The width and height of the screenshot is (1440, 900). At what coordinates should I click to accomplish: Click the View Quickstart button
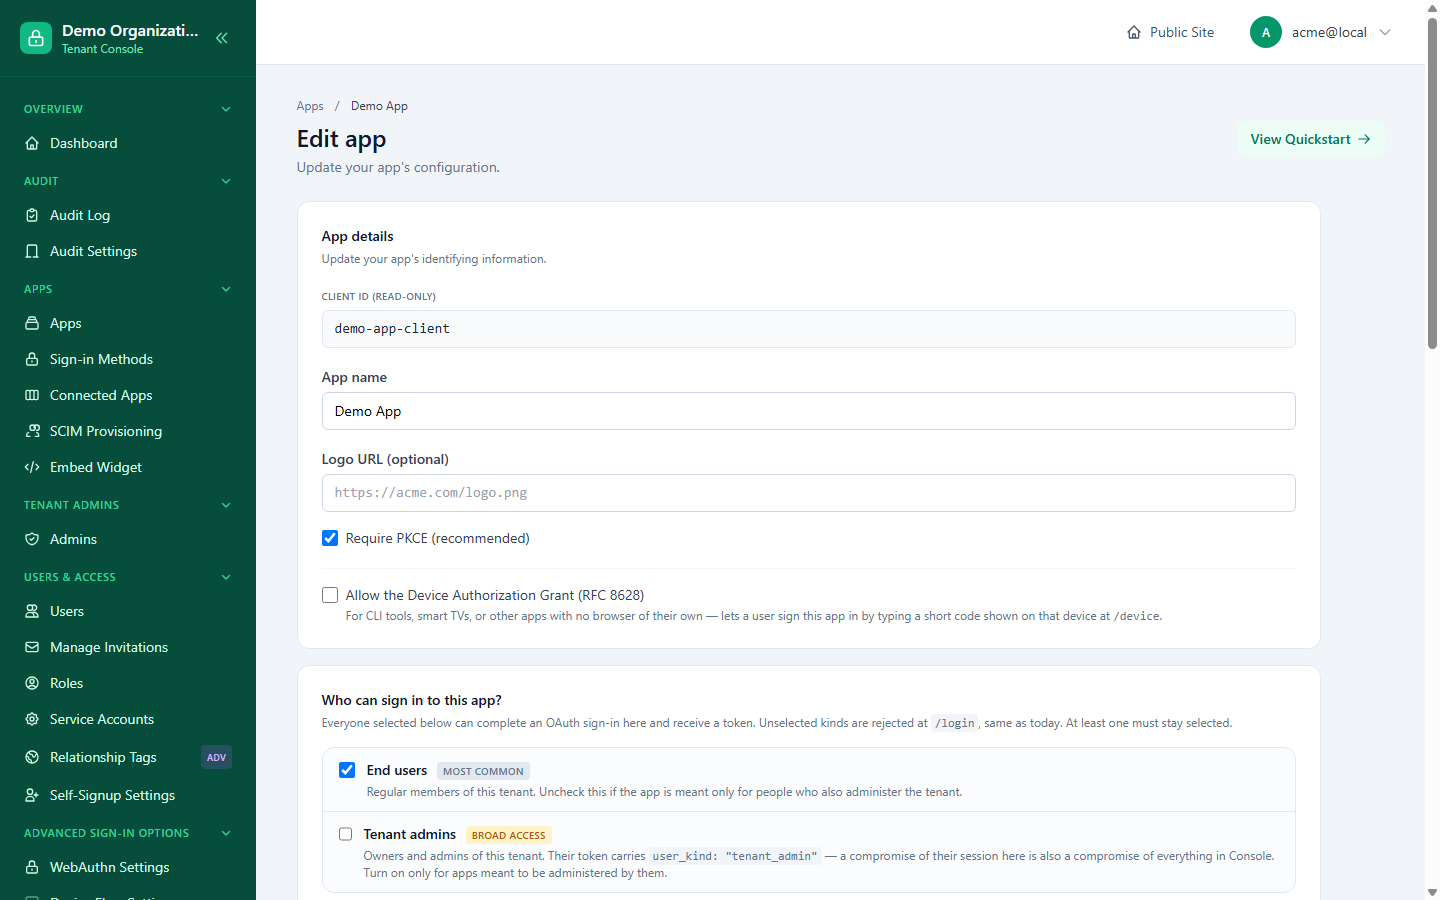click(1310, 139)
